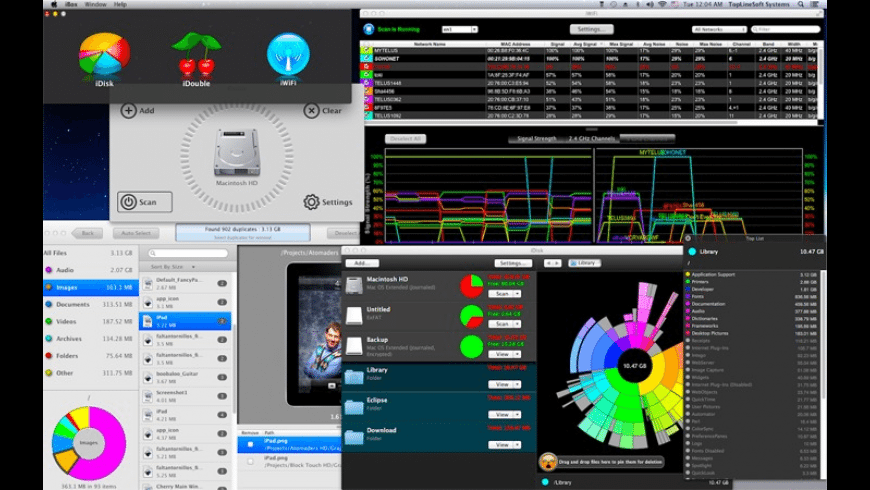
Task: Select the Images category in iDouble sidebar
Action: tap(91, 287)
